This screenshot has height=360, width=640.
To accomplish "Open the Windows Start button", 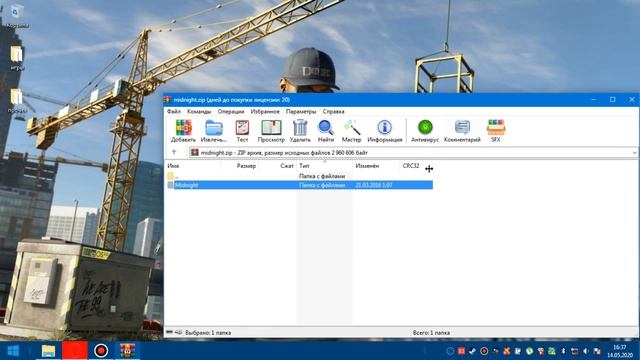I will pyautogui.click(x=13, y=351).
